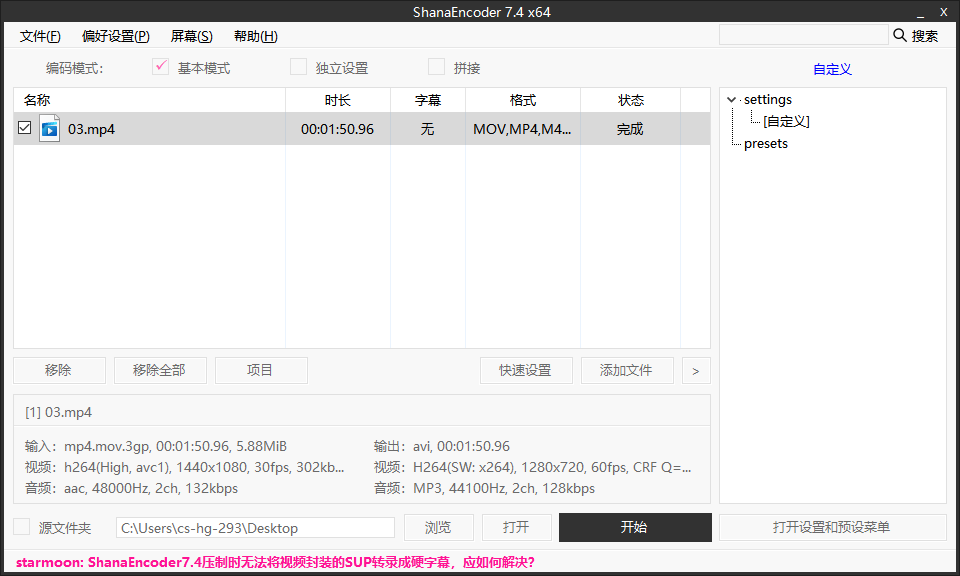Click the output audio MP3, 44100Hz line

click(x=484, y=488)
